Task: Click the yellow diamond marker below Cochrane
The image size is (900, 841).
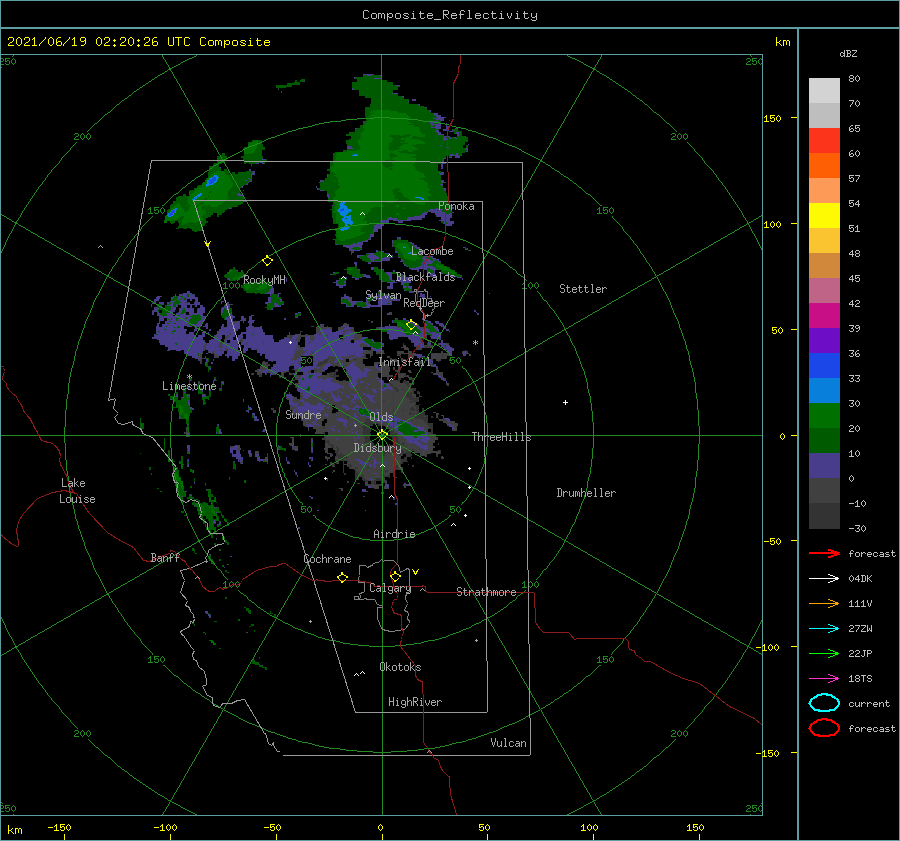Action: [342, 577]
